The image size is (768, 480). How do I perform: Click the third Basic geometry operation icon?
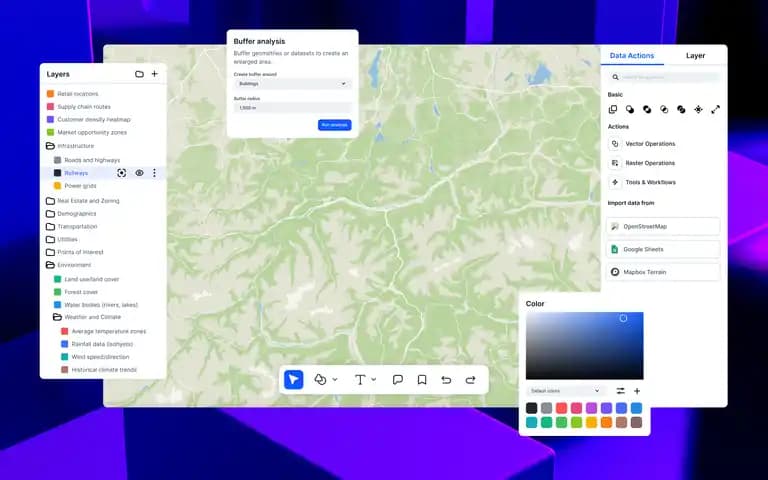[x=647, y=109]
